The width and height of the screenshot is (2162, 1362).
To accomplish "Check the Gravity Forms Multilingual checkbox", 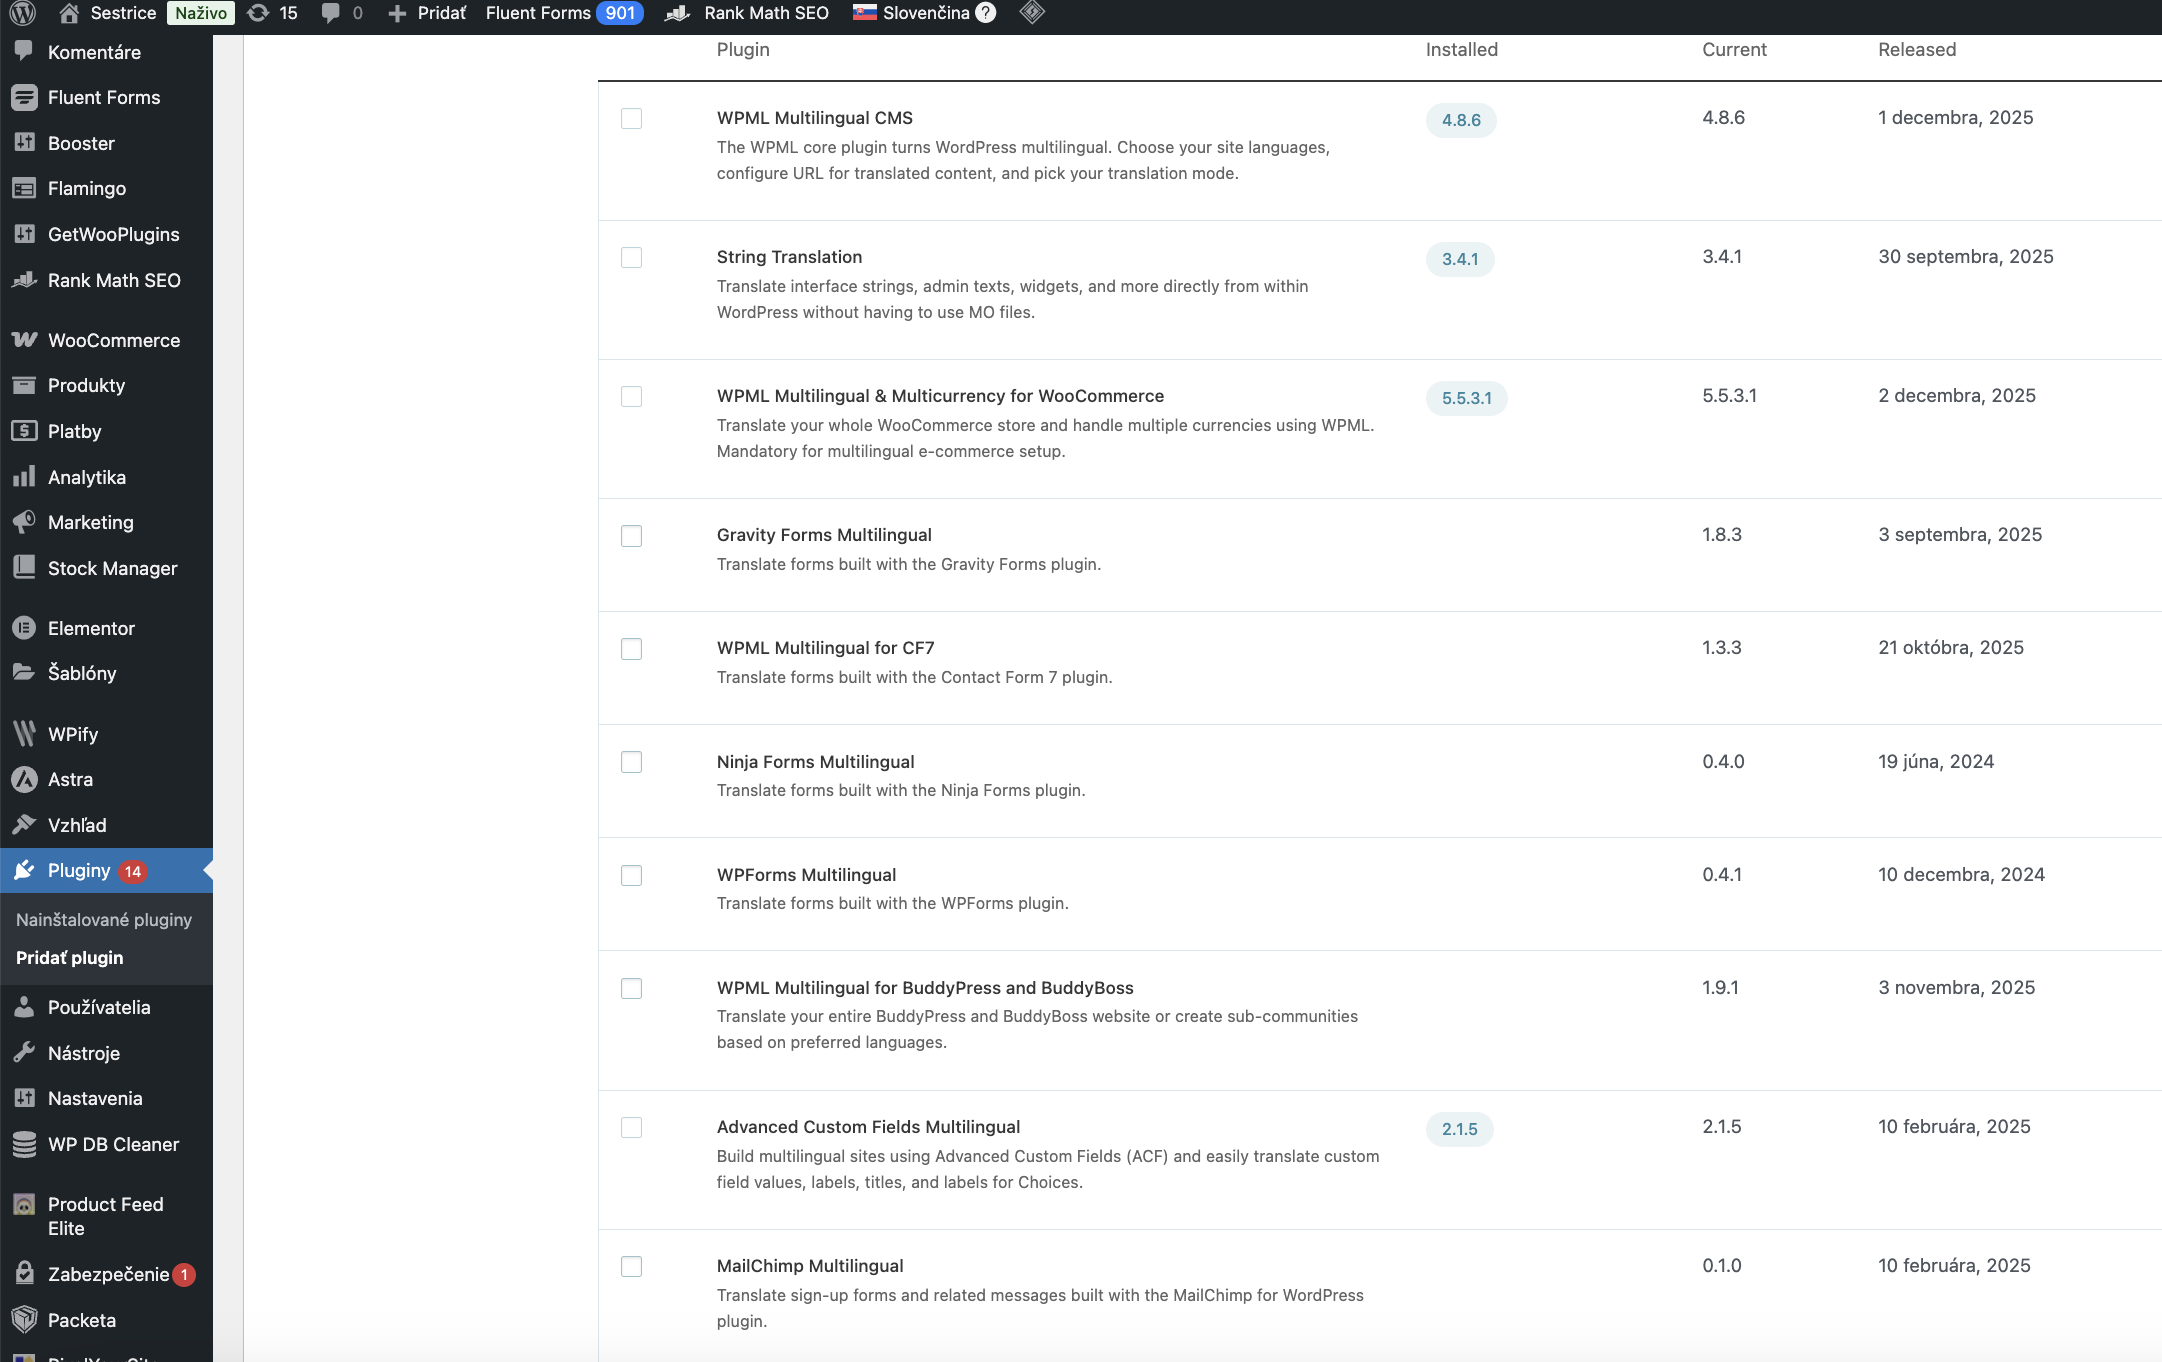I will coord(631,536).
